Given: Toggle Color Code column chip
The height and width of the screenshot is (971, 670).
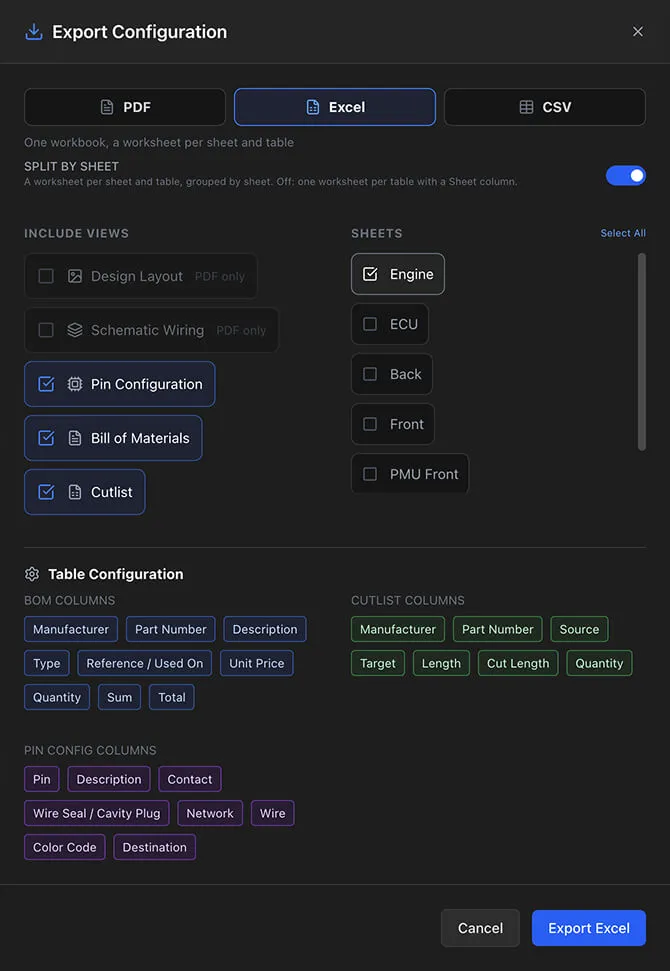Looking at the screenshot, I should [x=65, y=847].
